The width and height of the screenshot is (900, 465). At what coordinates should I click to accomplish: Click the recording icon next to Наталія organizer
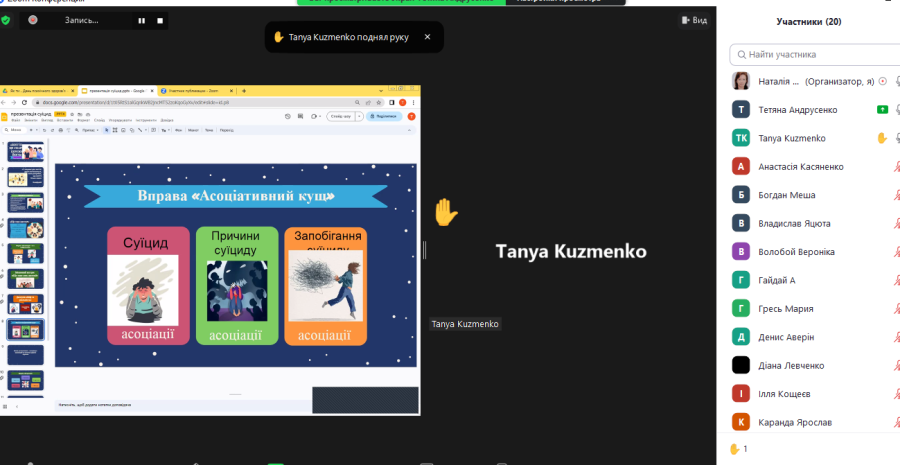881,82
